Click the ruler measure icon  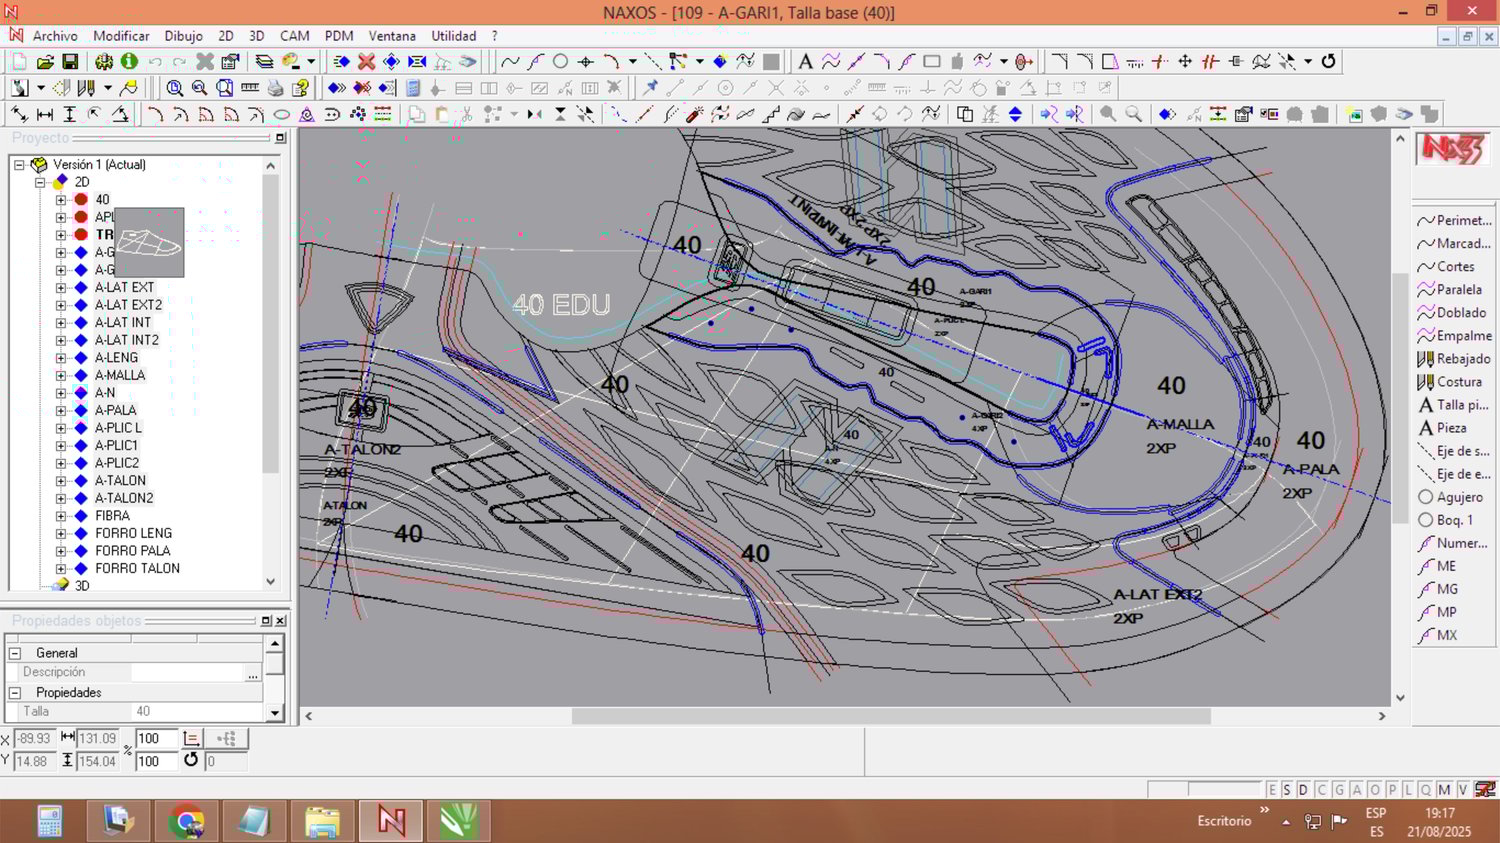coord(250,88)
